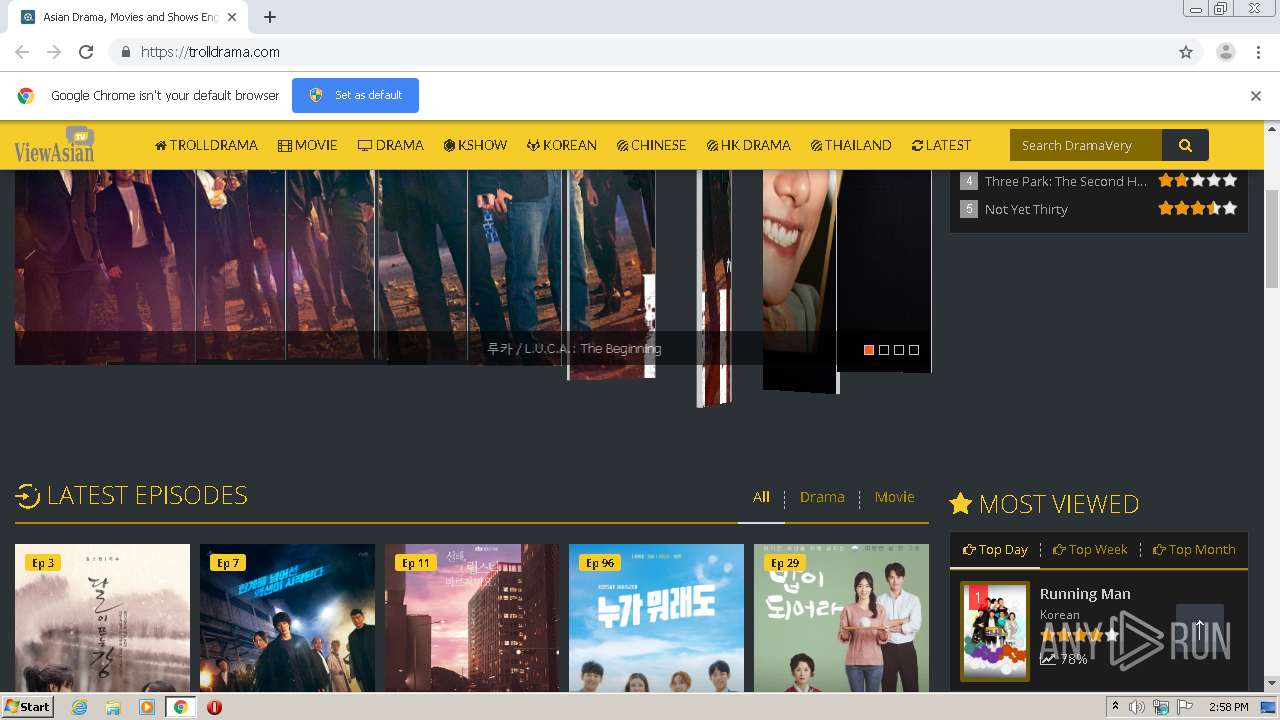The image size is (1280, 720).
Task: Click the ViewAsian TV logo
Action: [x=54, y=145]
